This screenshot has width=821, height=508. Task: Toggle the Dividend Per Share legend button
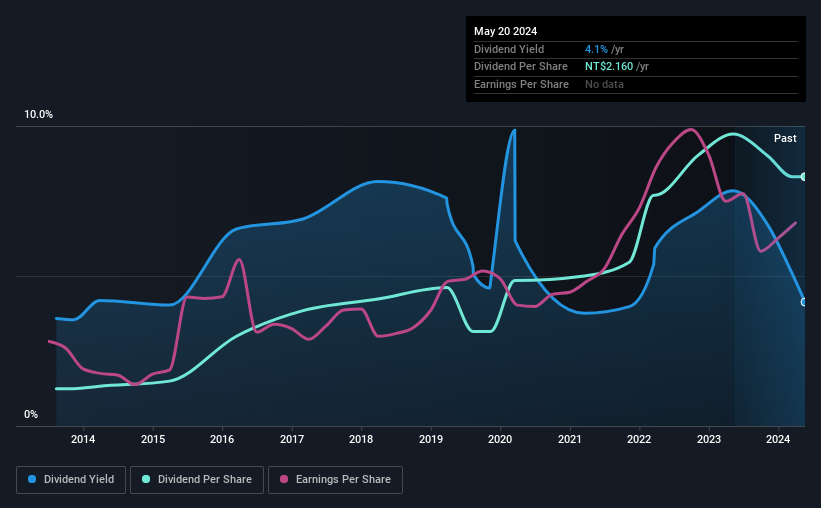[197, 480]
